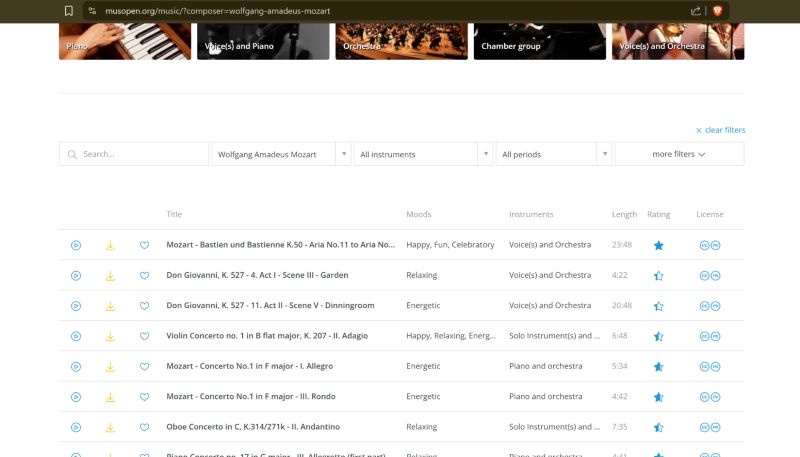
Task: Rate Concerto No.1 III. Rondo star
Action: click(659, 397)
